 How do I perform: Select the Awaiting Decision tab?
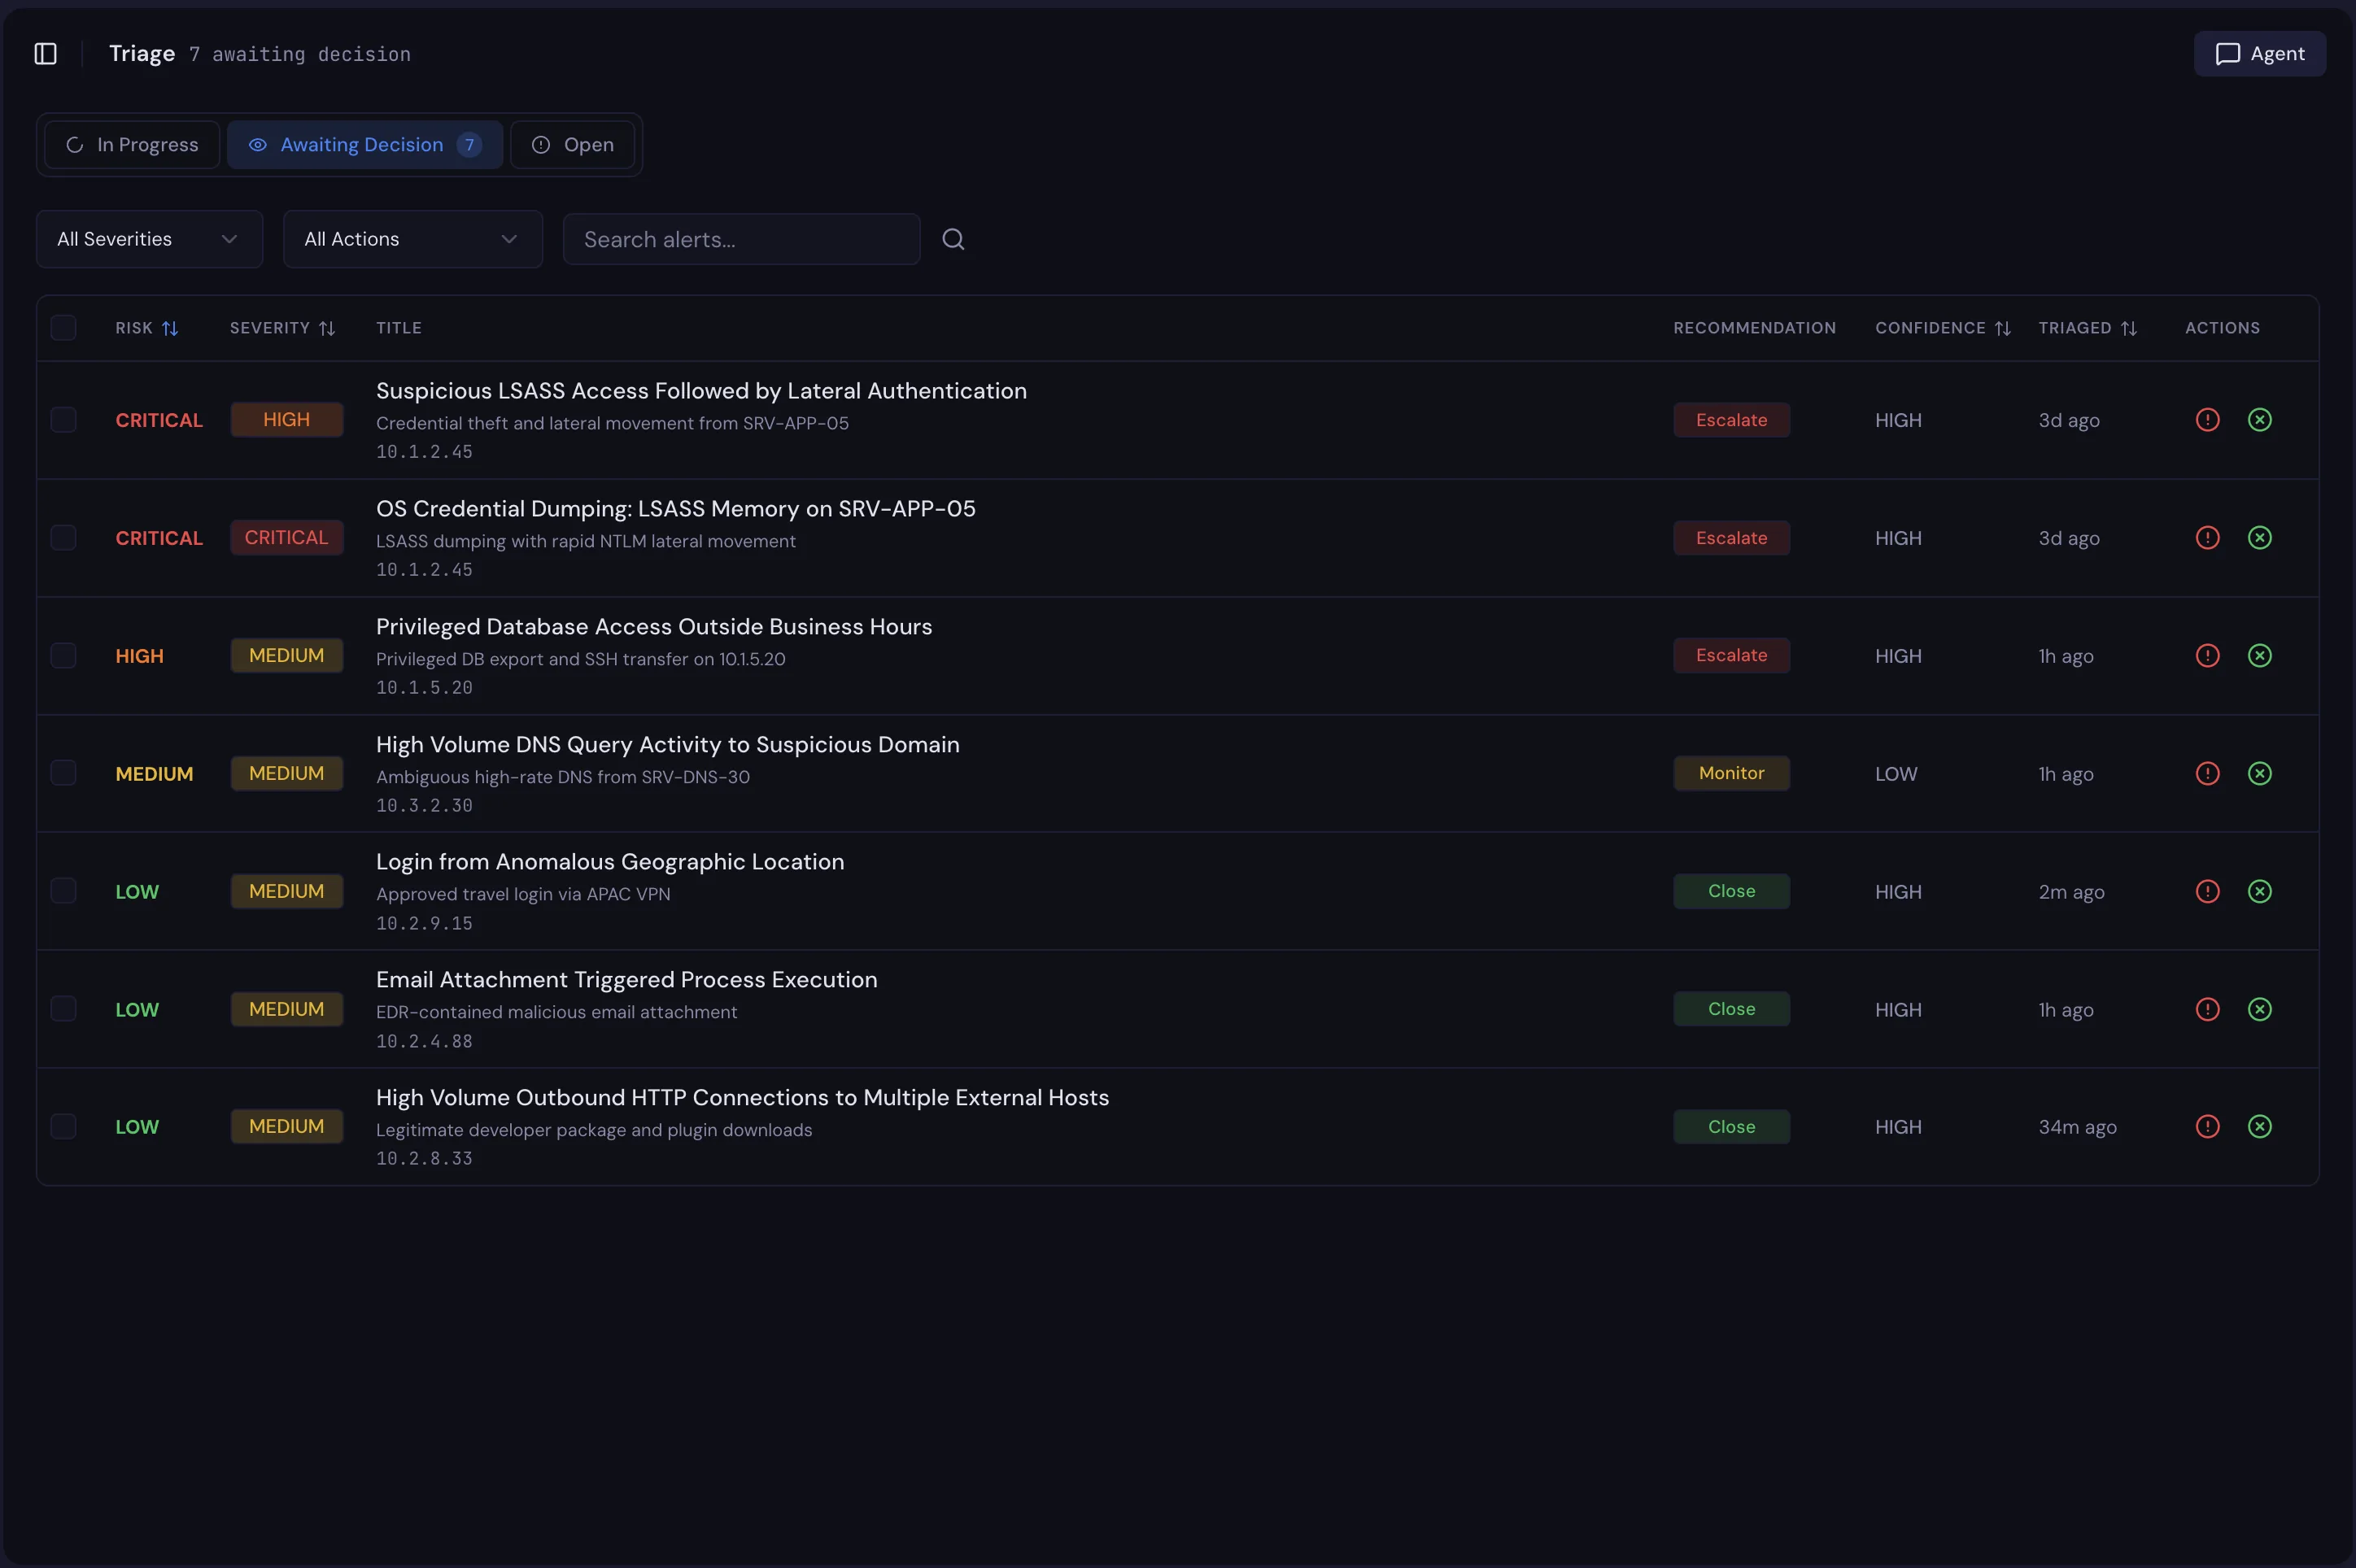(x=365, y=145)
